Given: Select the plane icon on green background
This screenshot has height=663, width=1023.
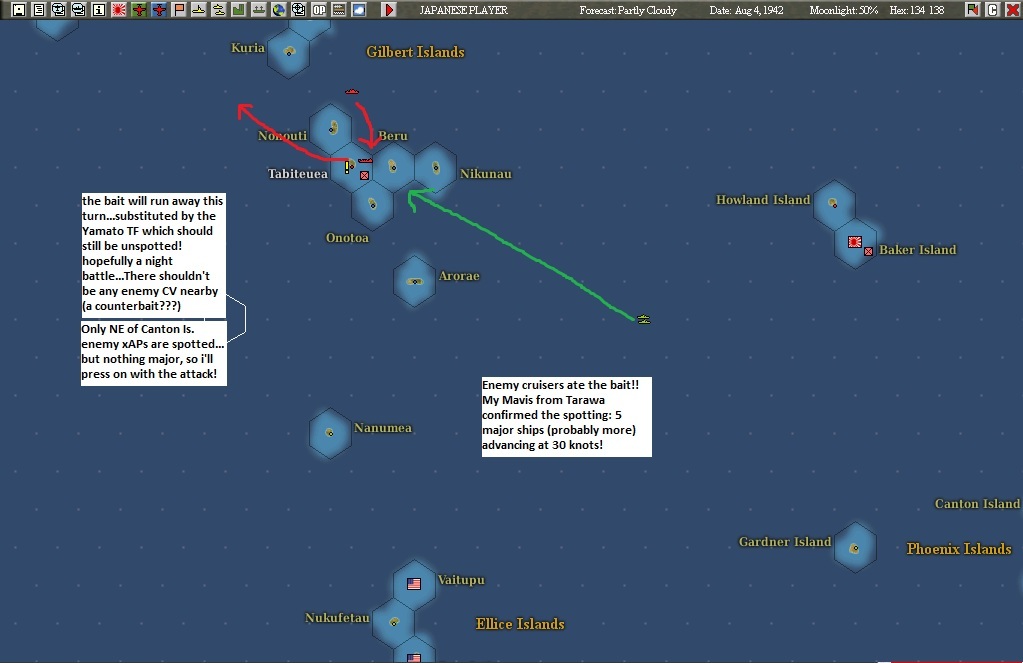Looking at the screenshot, I should coord(139,10).
